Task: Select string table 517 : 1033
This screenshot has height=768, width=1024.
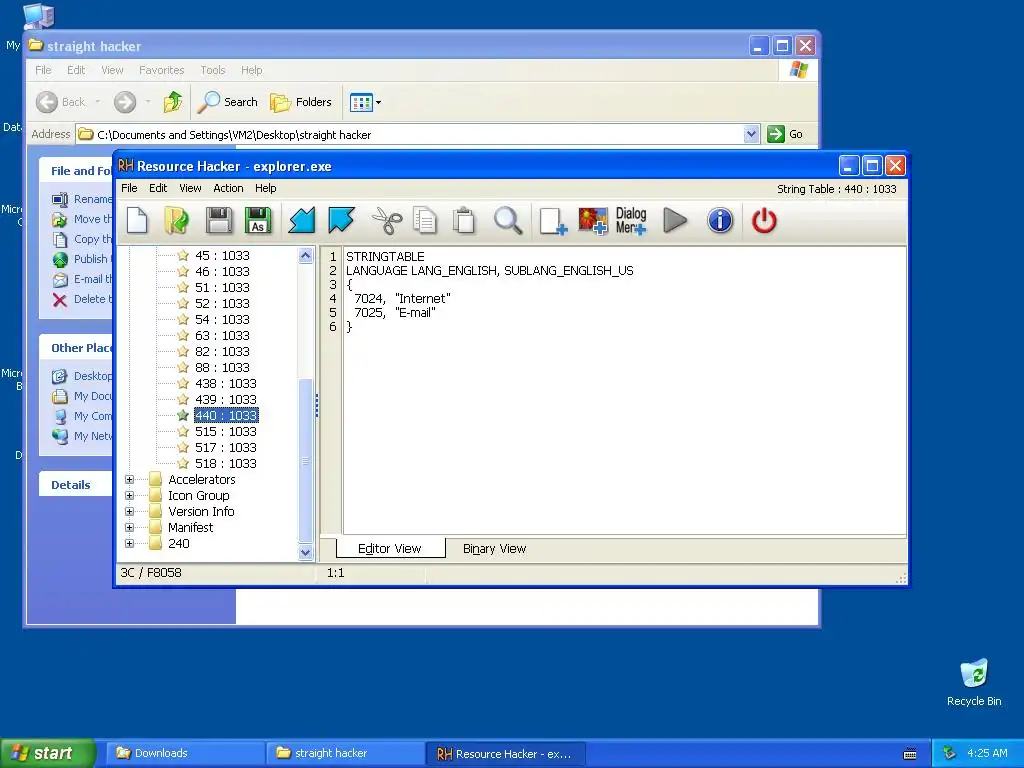Action: tap(225, 447)
